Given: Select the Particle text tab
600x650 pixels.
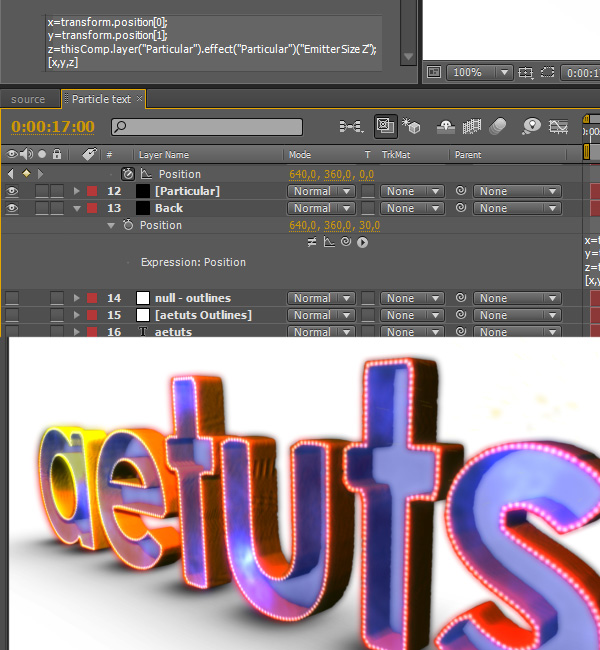Looking at the screenshot, I should click(x=102, y=99).
